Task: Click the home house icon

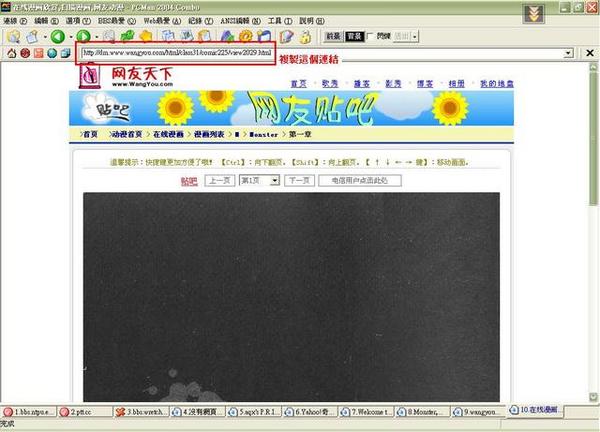Action: pos(12,53)
